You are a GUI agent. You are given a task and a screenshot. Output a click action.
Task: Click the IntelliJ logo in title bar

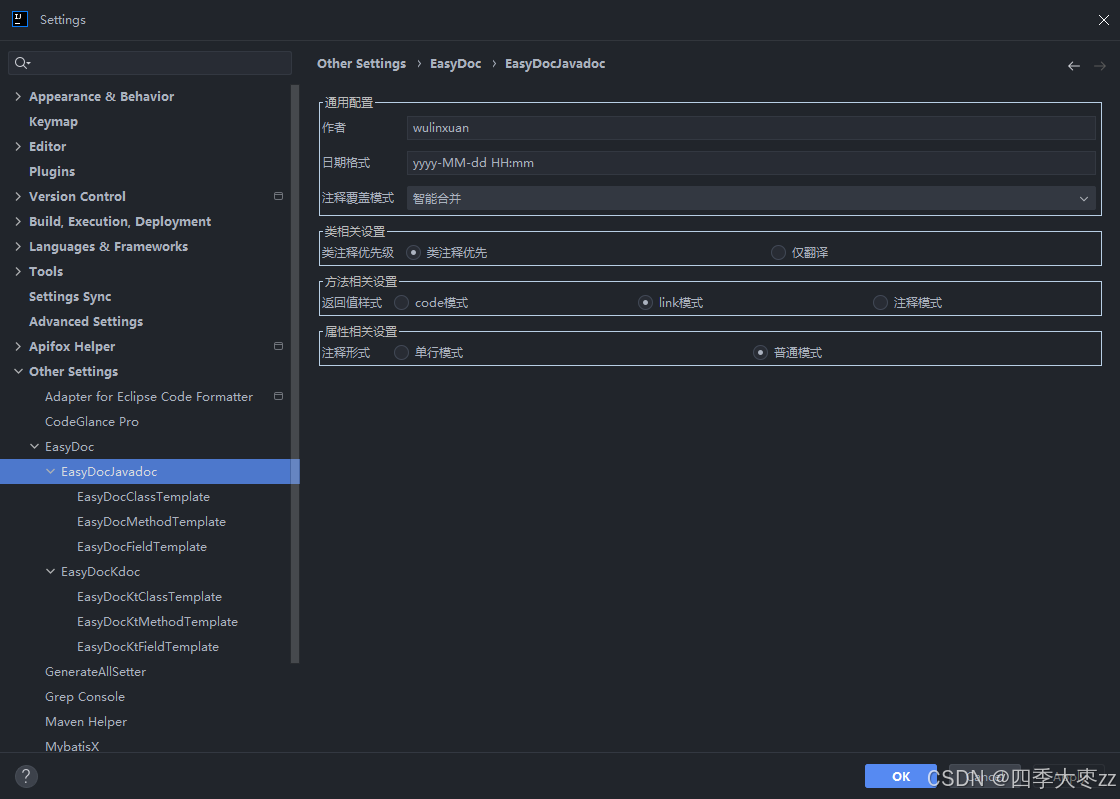20,19
